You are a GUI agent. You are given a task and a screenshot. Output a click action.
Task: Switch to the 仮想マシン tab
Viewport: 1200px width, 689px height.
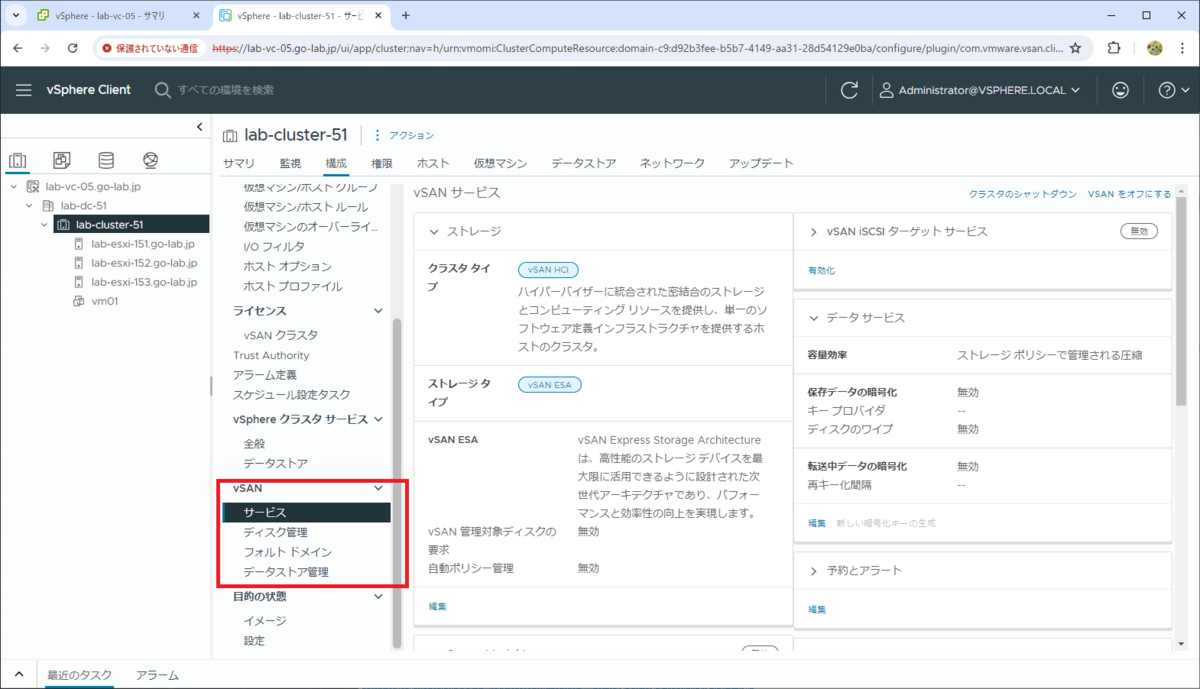(x=500, y=163)
